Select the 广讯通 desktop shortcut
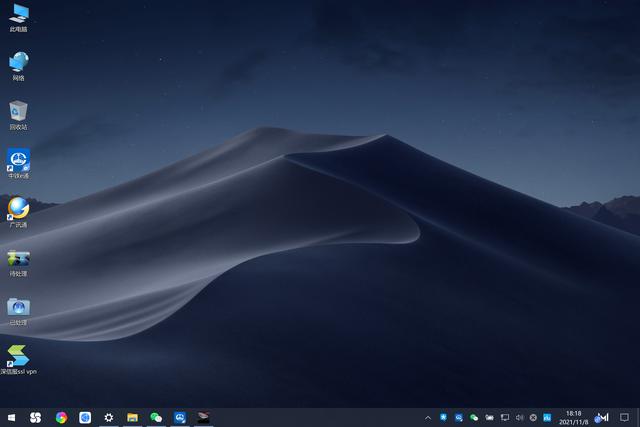The image size is (640, 427). point(18,213)
